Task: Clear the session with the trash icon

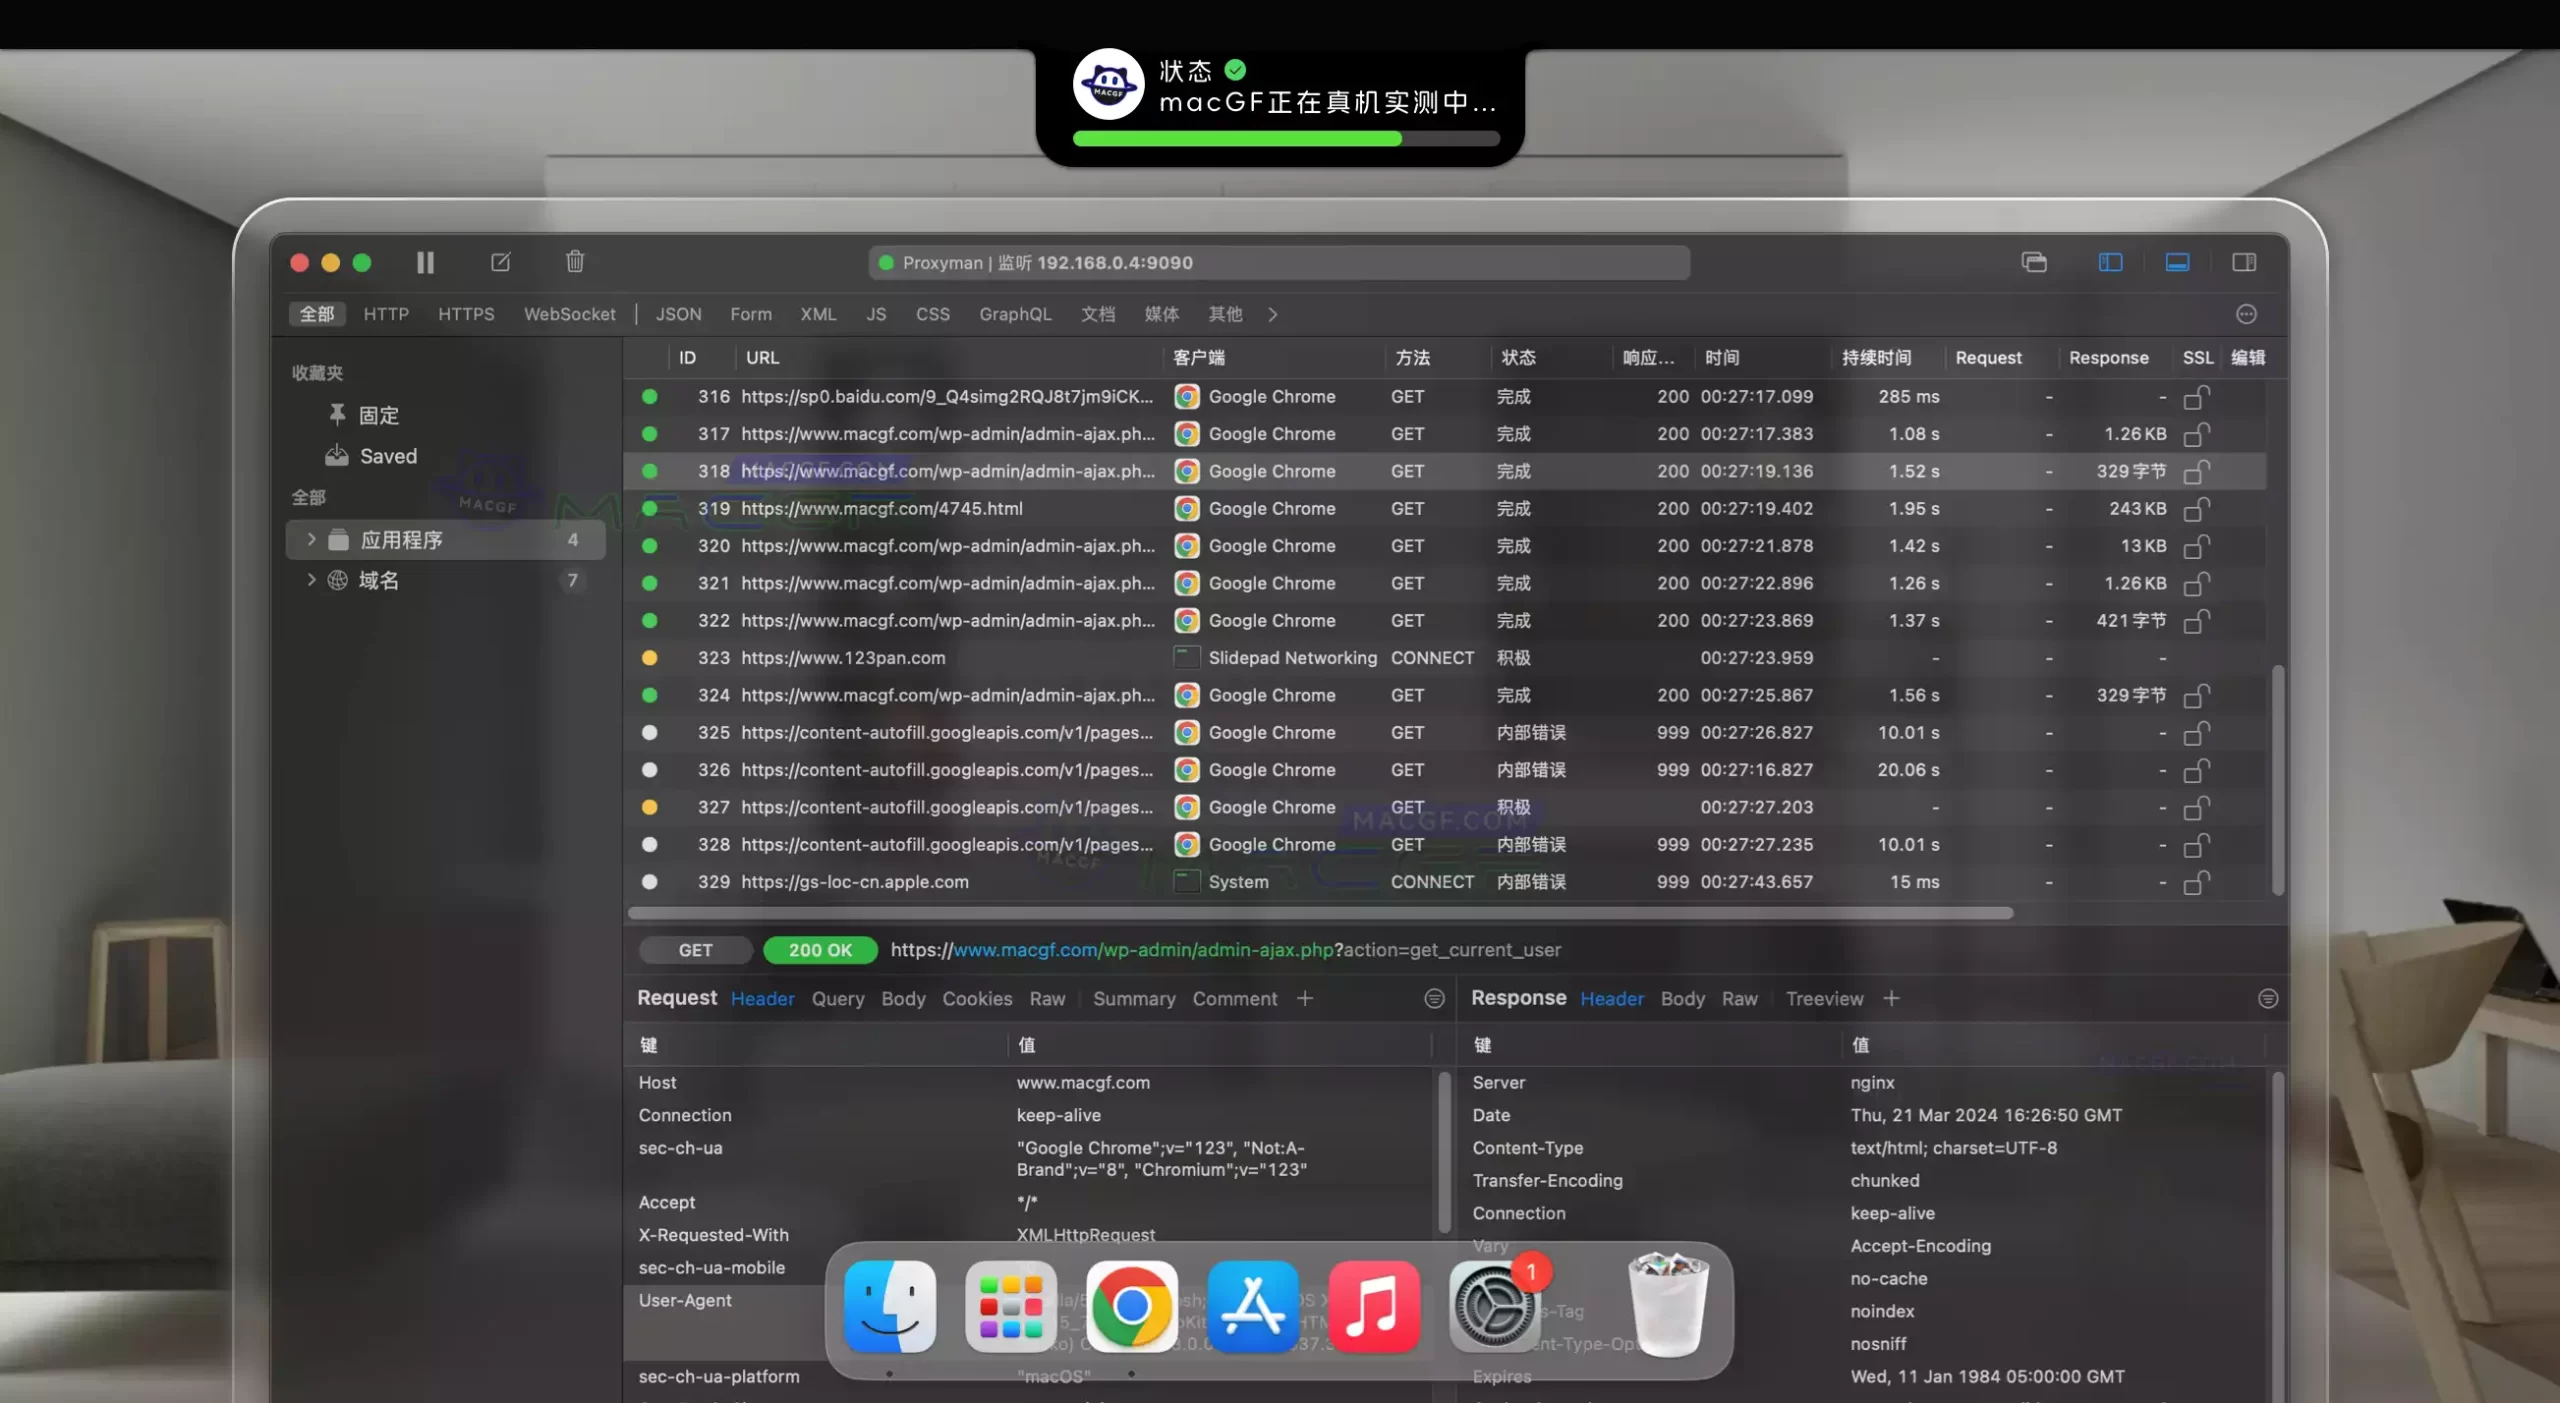Action: [x=574, y=262]
